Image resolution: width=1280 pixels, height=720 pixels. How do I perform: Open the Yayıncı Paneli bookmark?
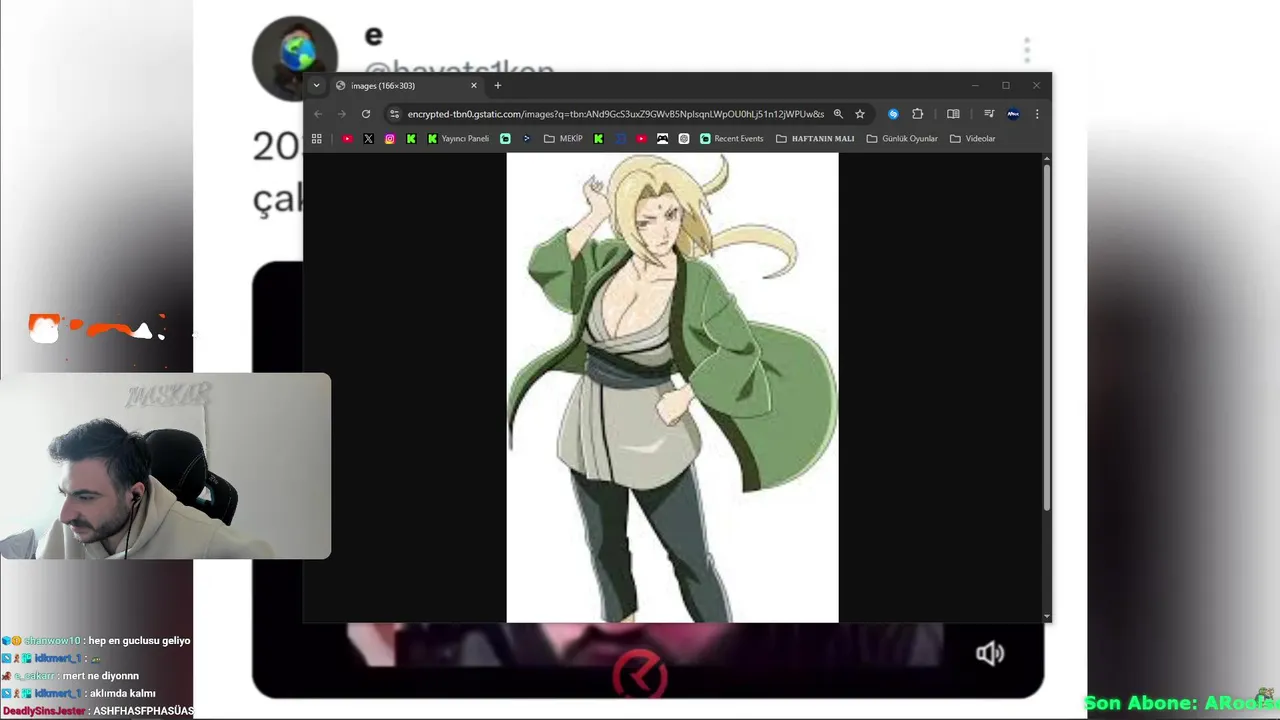[x=458, y=139]
